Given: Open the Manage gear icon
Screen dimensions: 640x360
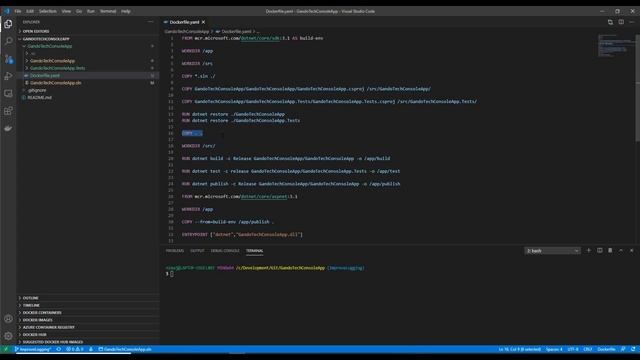Looking at the screenshot, I should [x=8, y=336].
